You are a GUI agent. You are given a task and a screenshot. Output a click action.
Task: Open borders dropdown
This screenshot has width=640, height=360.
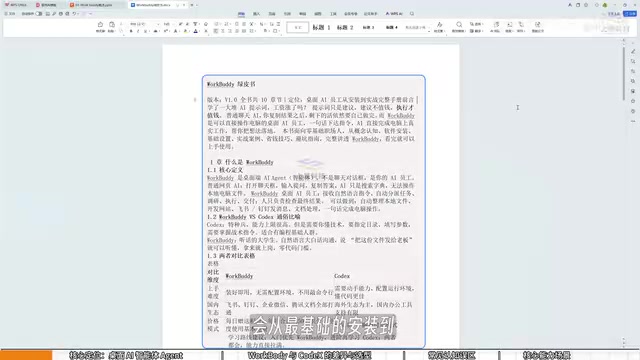click(280, 31)
